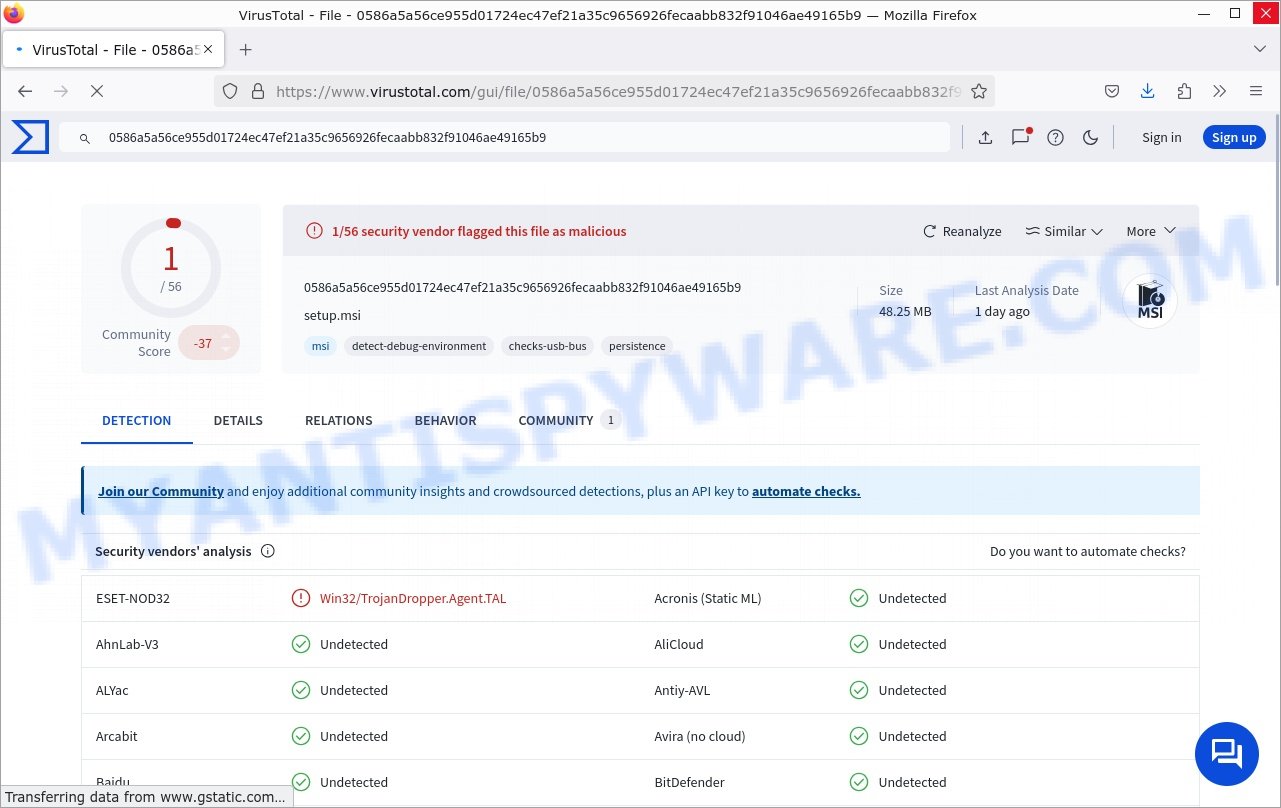Open the notifications chat icon
The image size is (1281, 808).
coord(1020,138)
